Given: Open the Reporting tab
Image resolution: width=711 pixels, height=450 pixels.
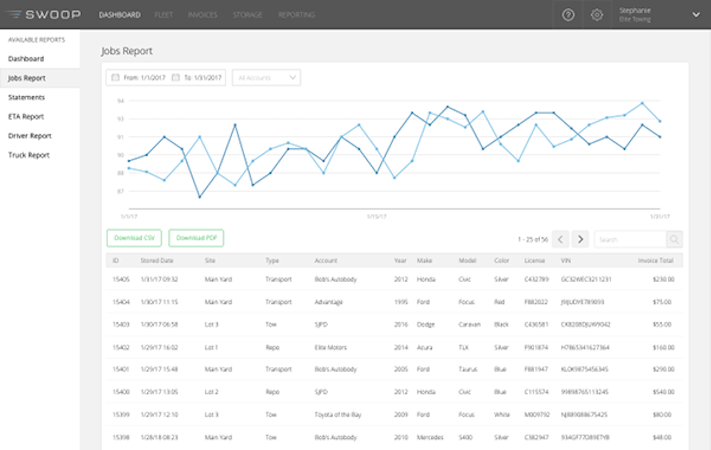Looking at the screenshot, I should tap(297, 15).
